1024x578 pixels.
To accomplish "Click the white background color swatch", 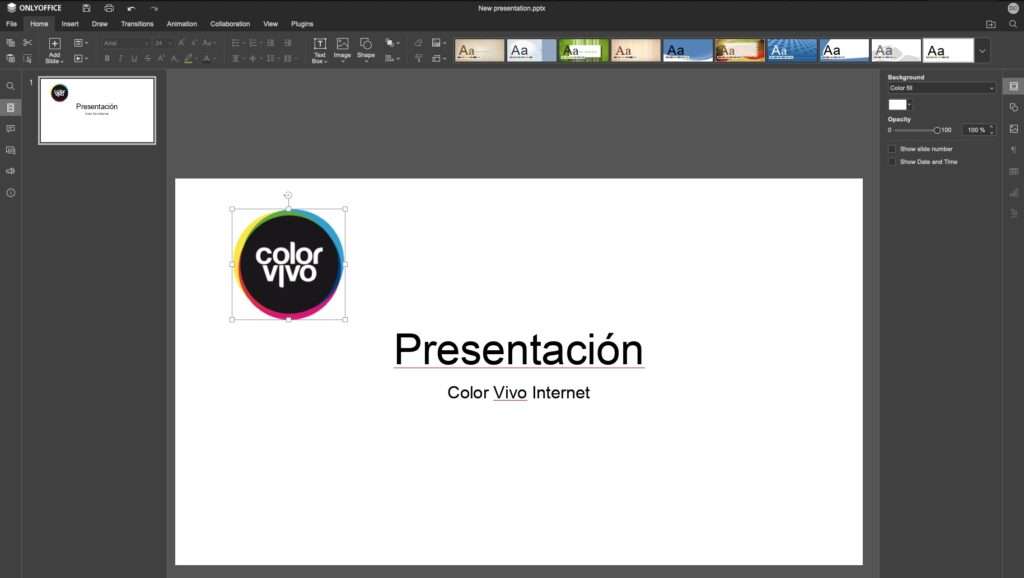I will (x=897, y=104).
